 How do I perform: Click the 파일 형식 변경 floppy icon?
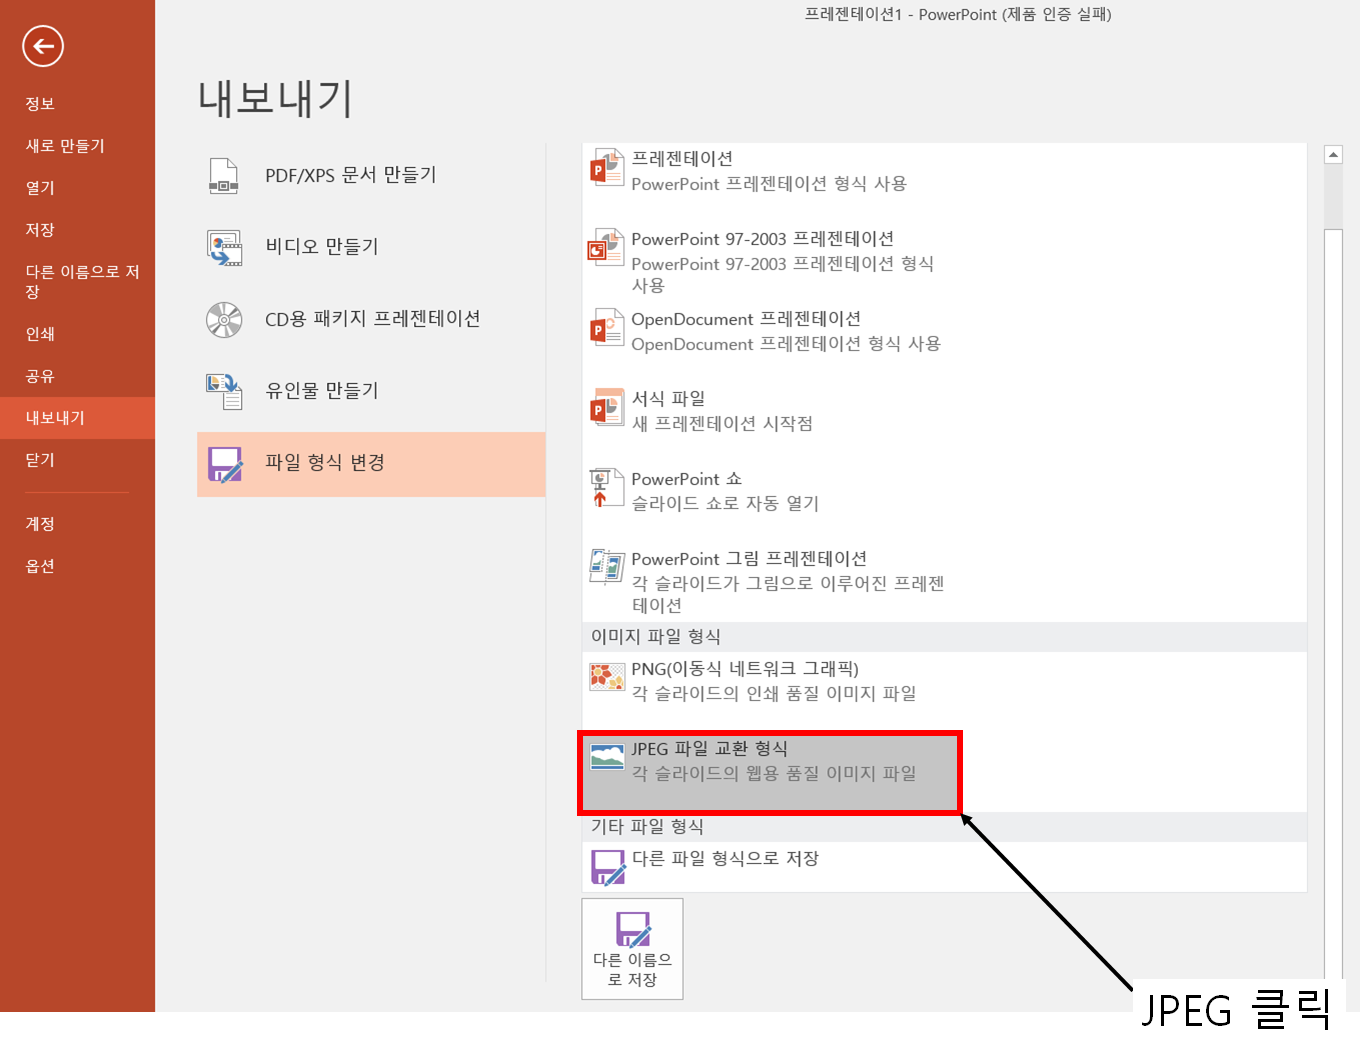point(225,464)
